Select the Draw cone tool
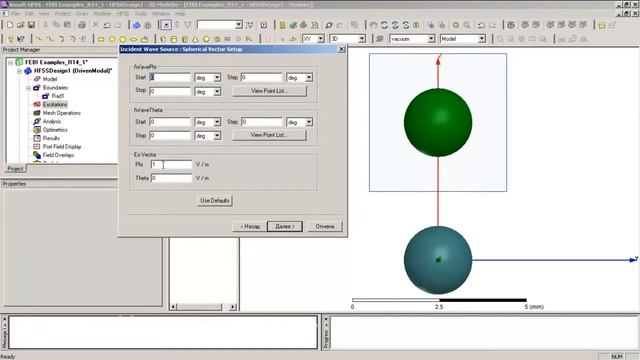 coord(196,39)
